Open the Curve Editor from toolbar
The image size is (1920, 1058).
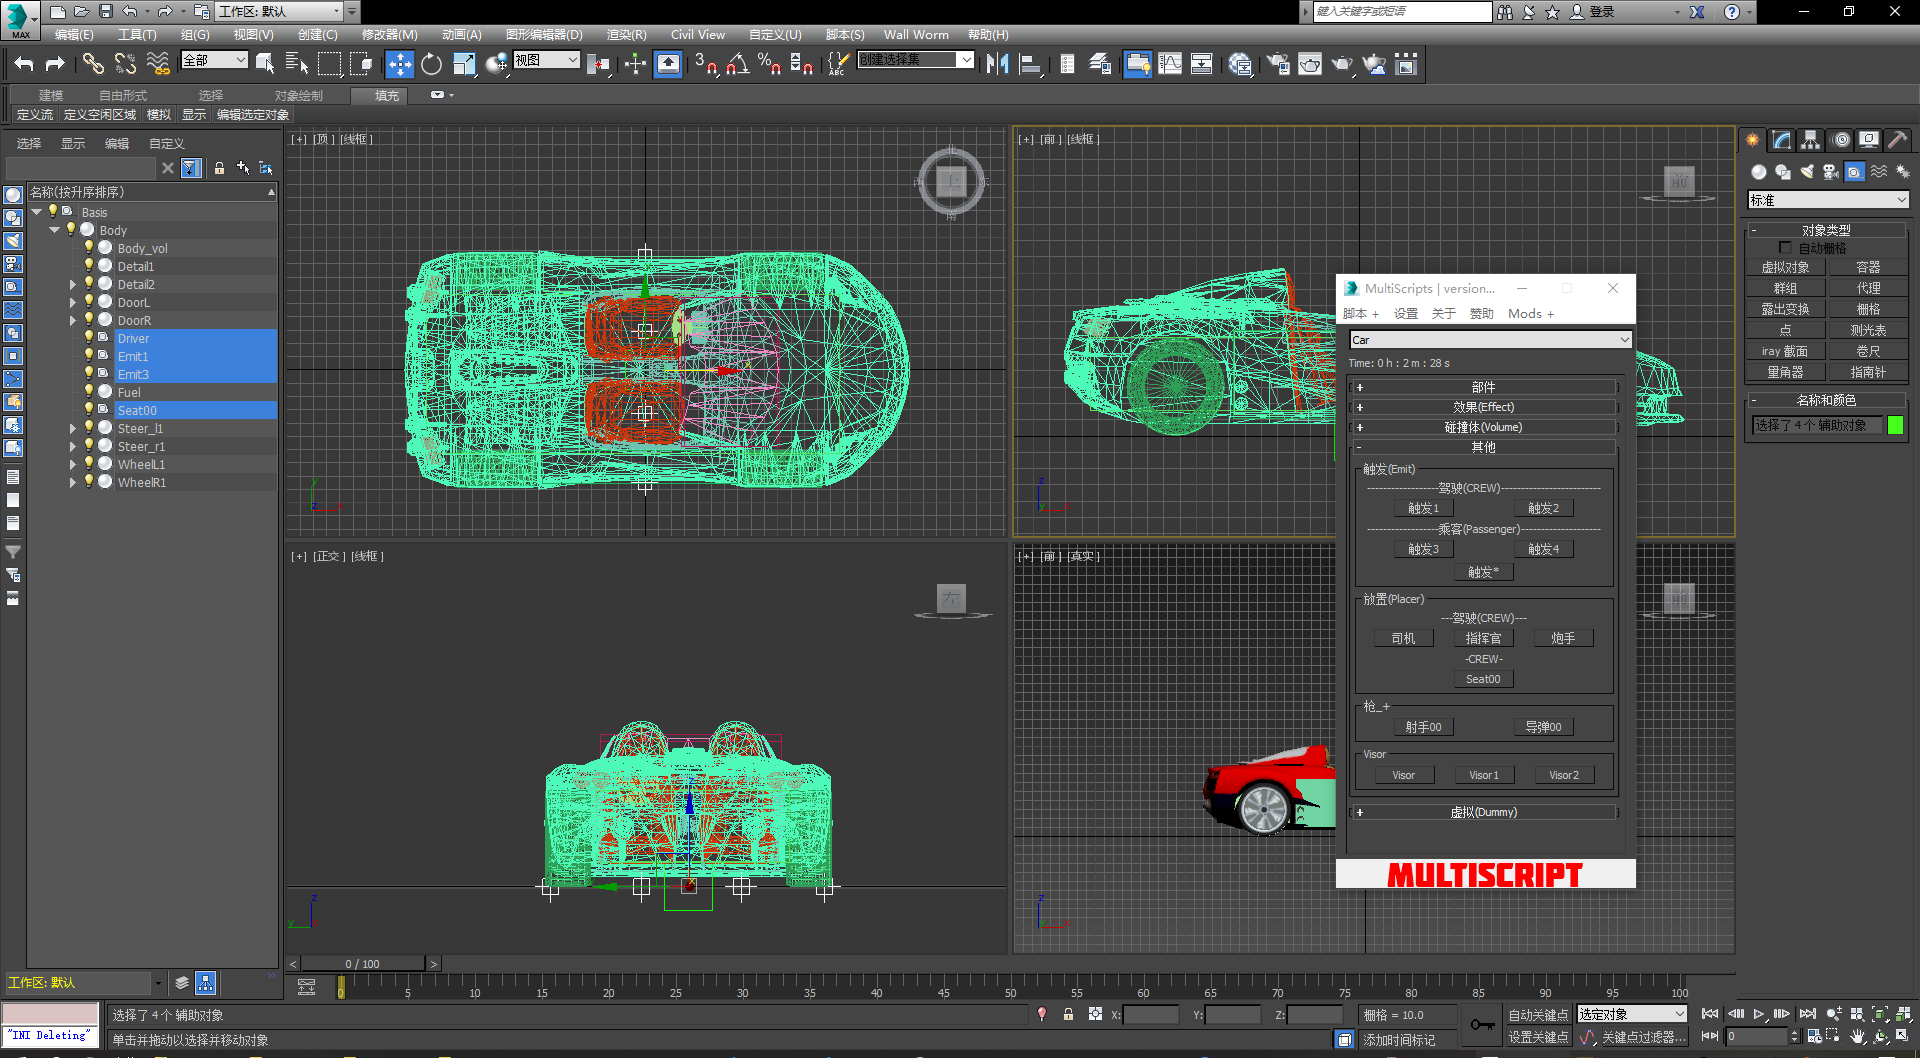pos(1169,65)
